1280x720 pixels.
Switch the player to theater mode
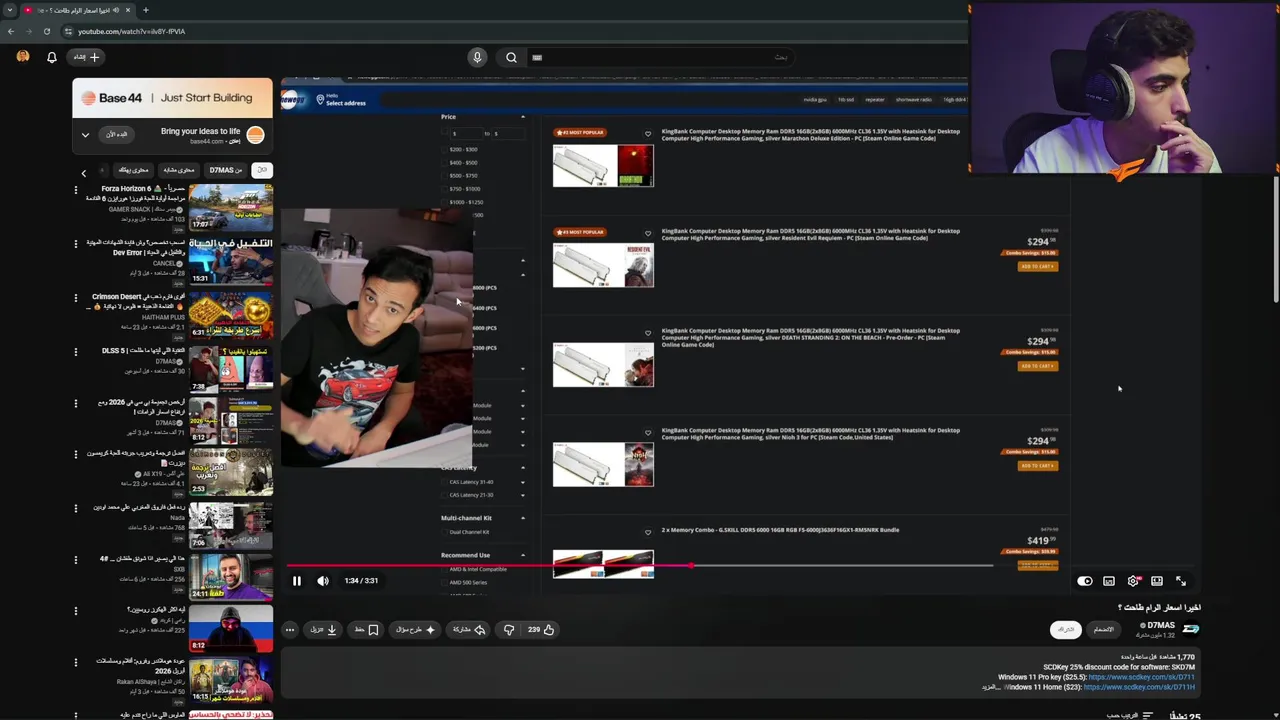(x=1157, y=581)
